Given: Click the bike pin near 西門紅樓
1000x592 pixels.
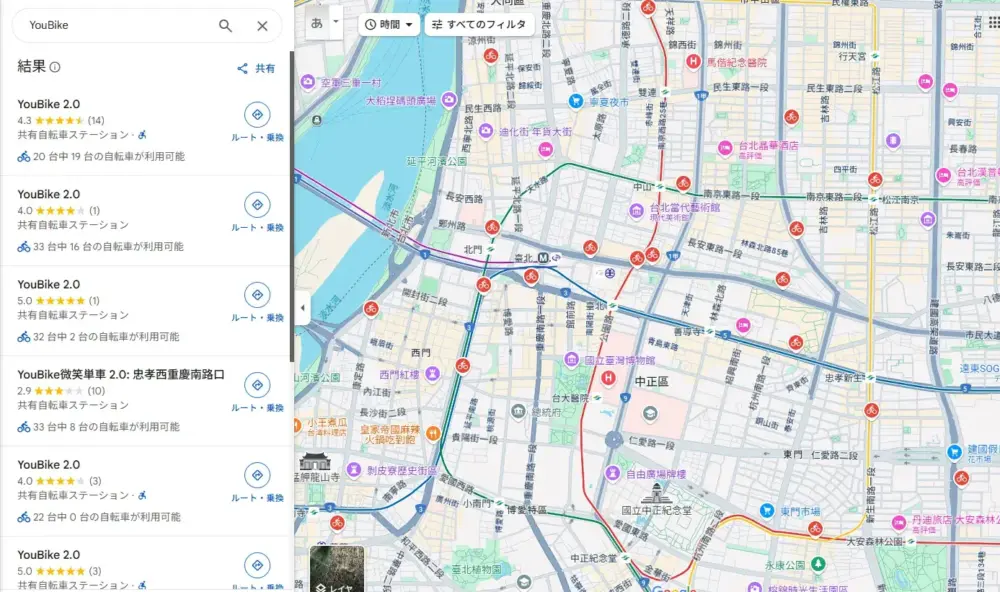Looking at the screenshot, I should [463, 366].
